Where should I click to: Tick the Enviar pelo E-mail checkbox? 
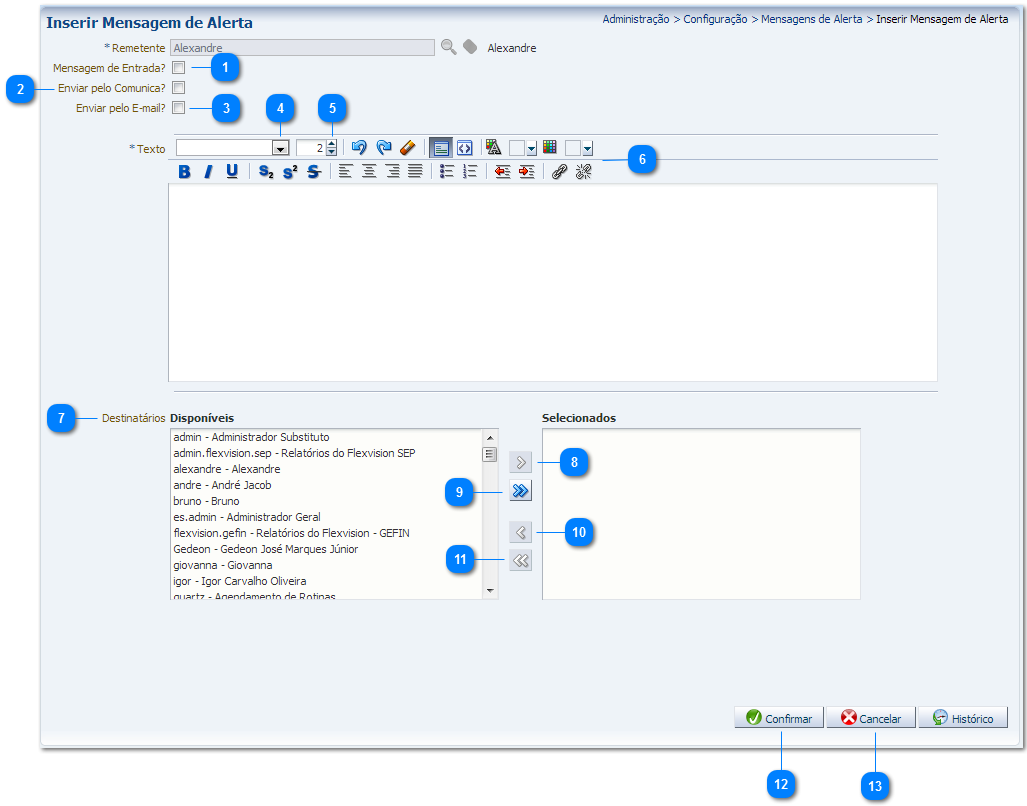click(x=178, y=108)
